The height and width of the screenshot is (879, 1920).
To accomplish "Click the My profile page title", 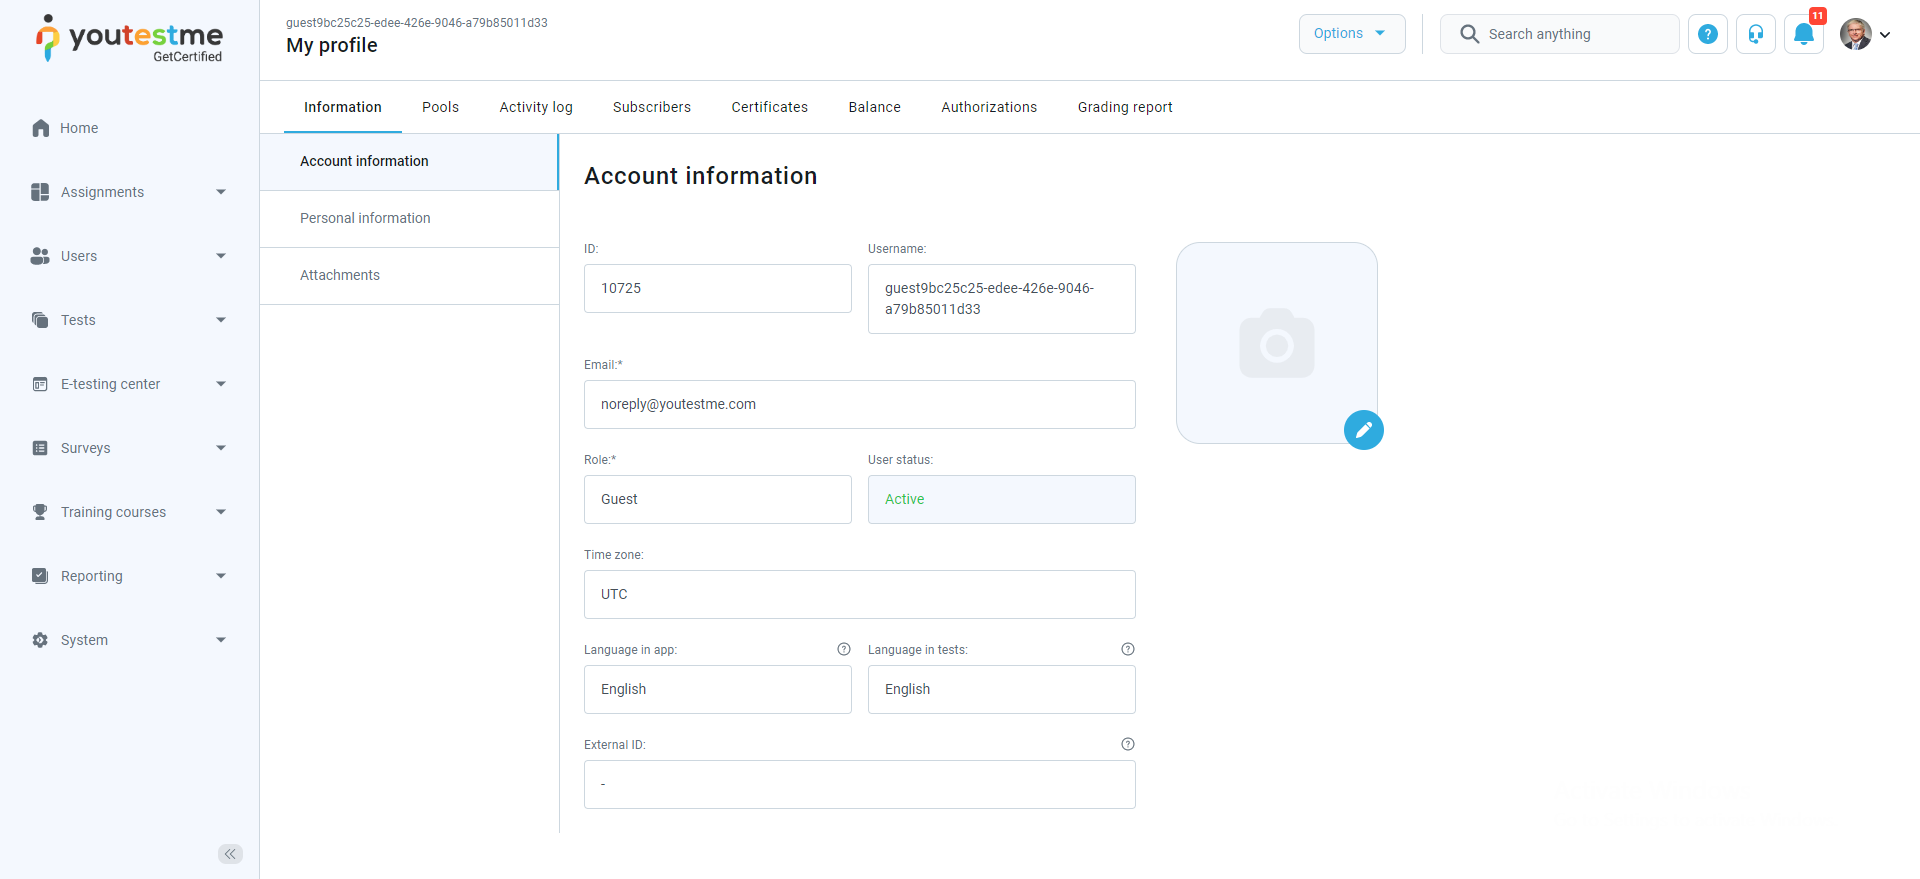I will [332, 46].
